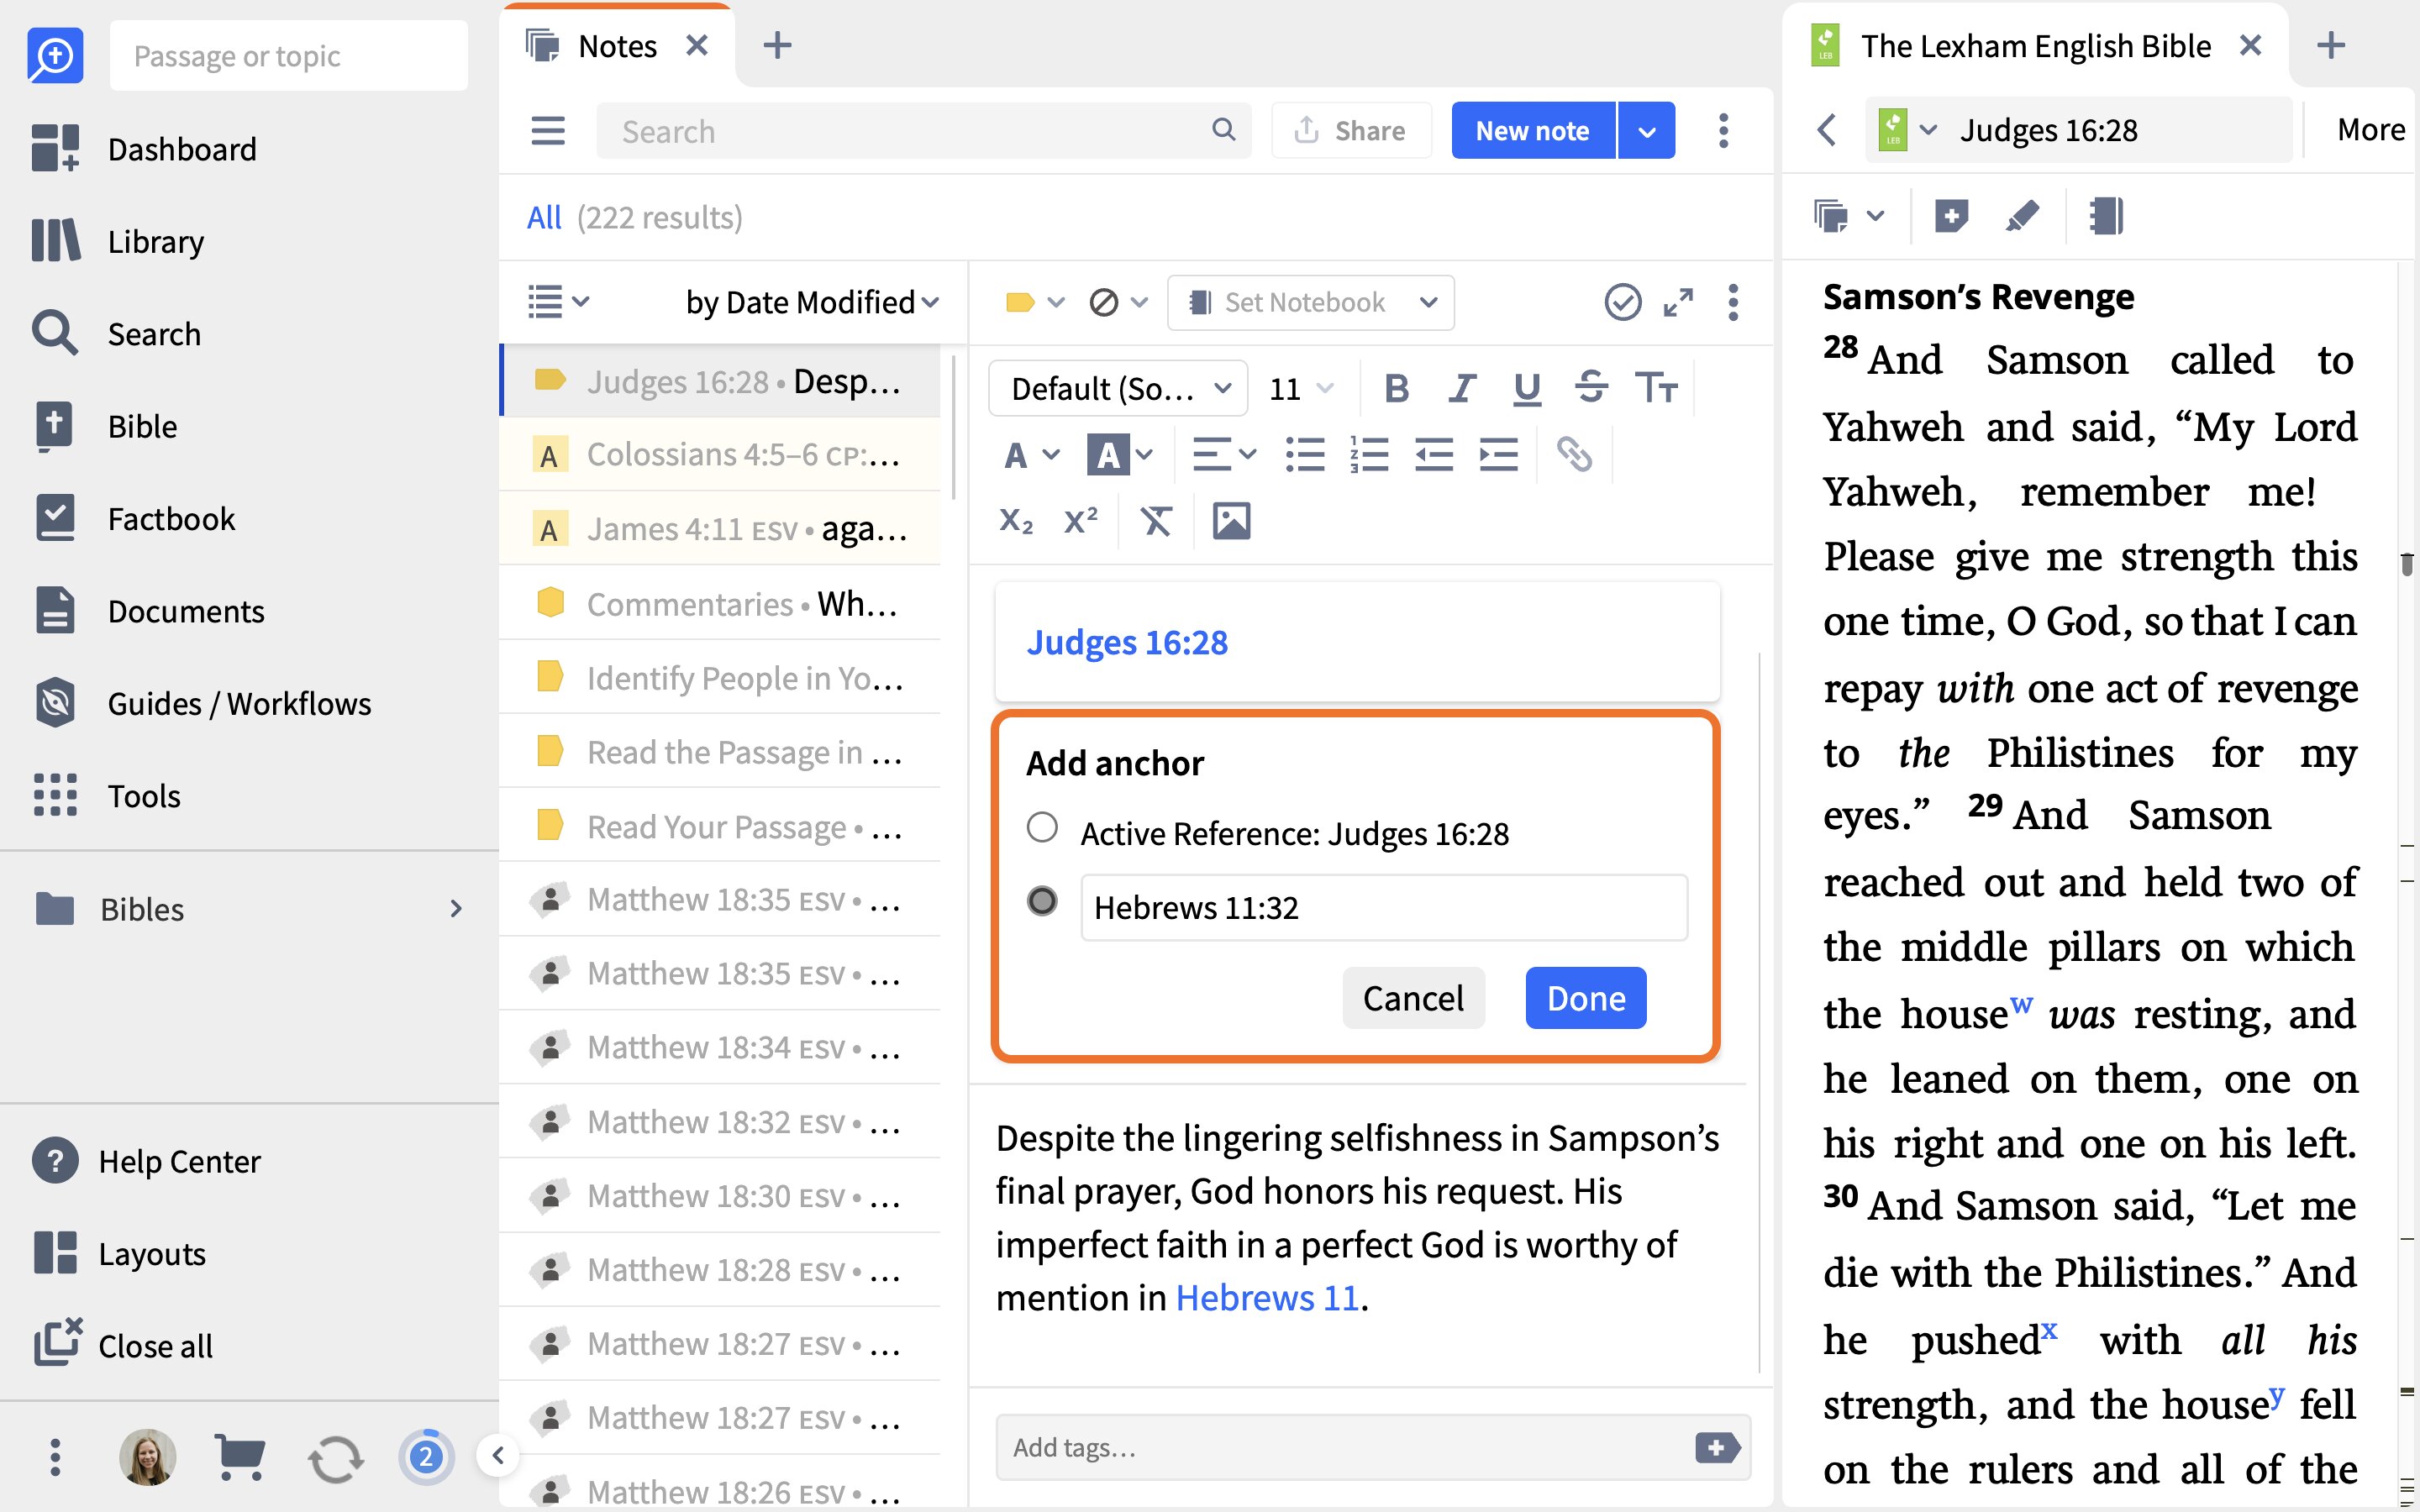The image size is (2420, 1512).
Task: Open the Library panel
Action: click(x=118, y=241)
